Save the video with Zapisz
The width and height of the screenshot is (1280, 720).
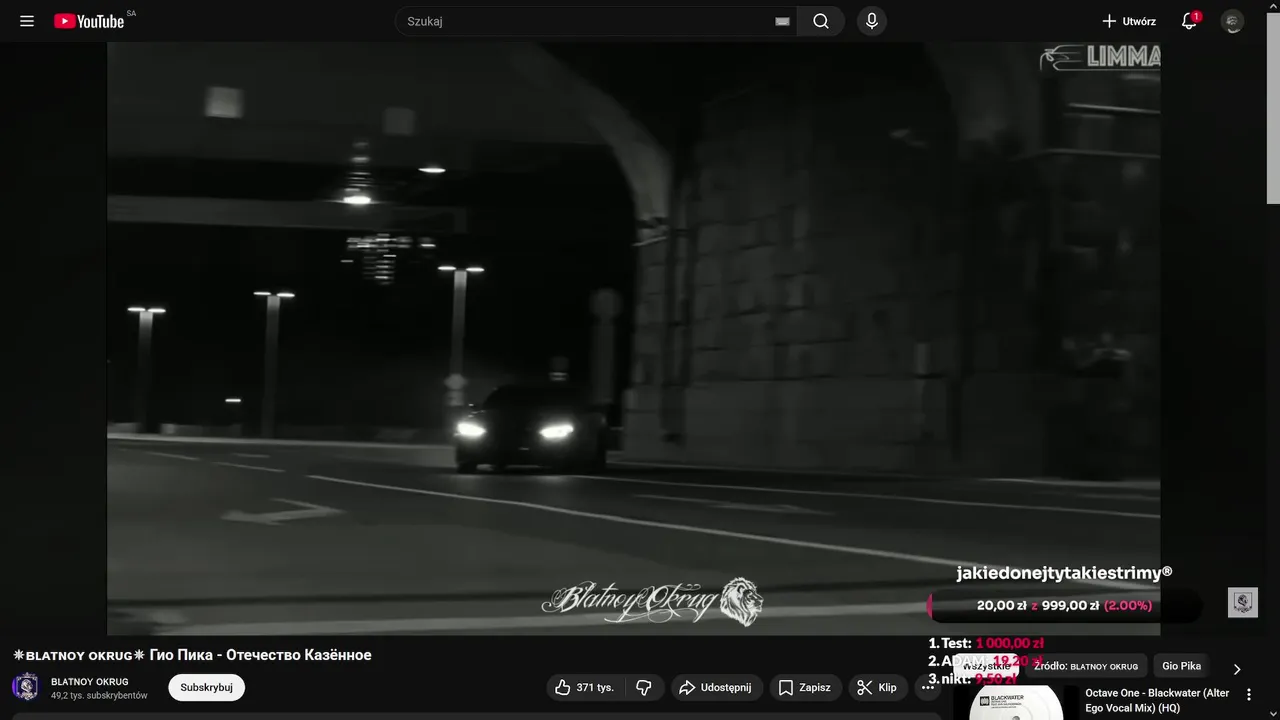coord(805,687)
